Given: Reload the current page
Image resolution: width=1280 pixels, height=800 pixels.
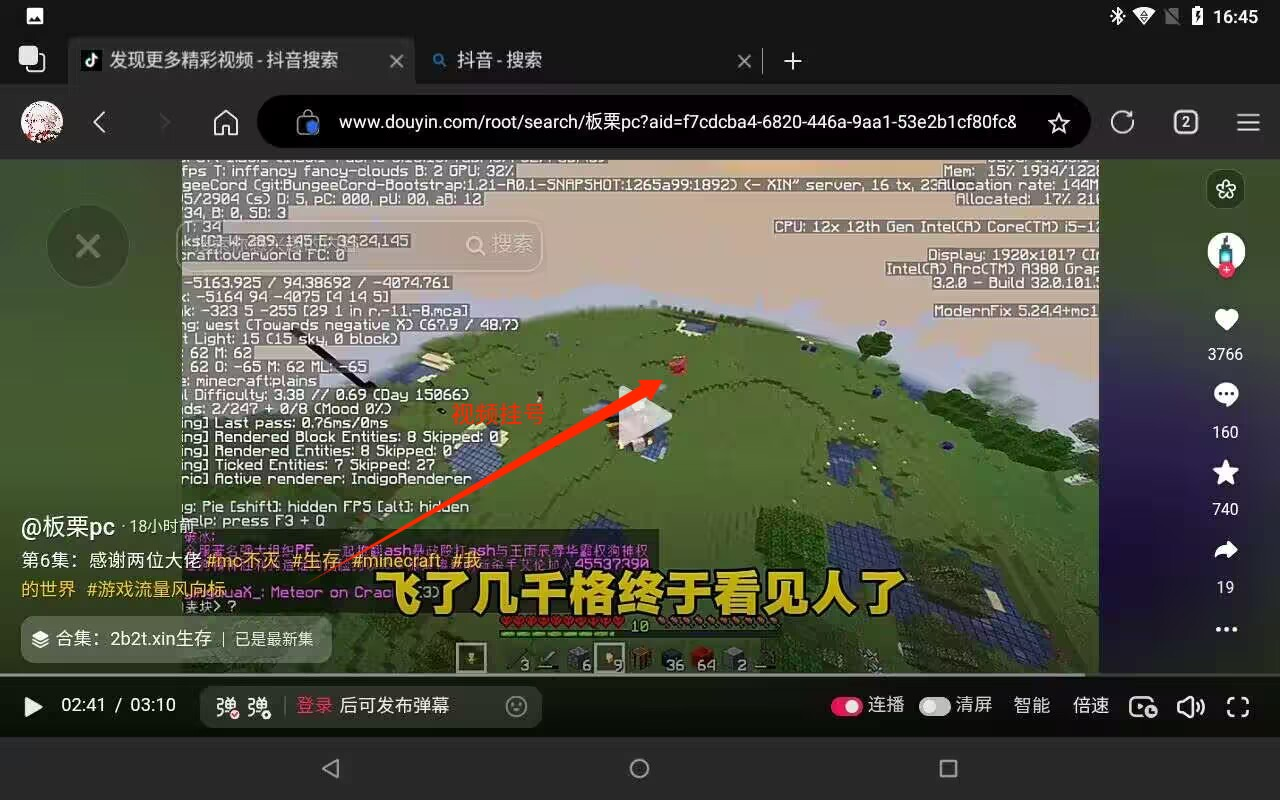Looking at the screenshot, I should tap(1122, 122).
